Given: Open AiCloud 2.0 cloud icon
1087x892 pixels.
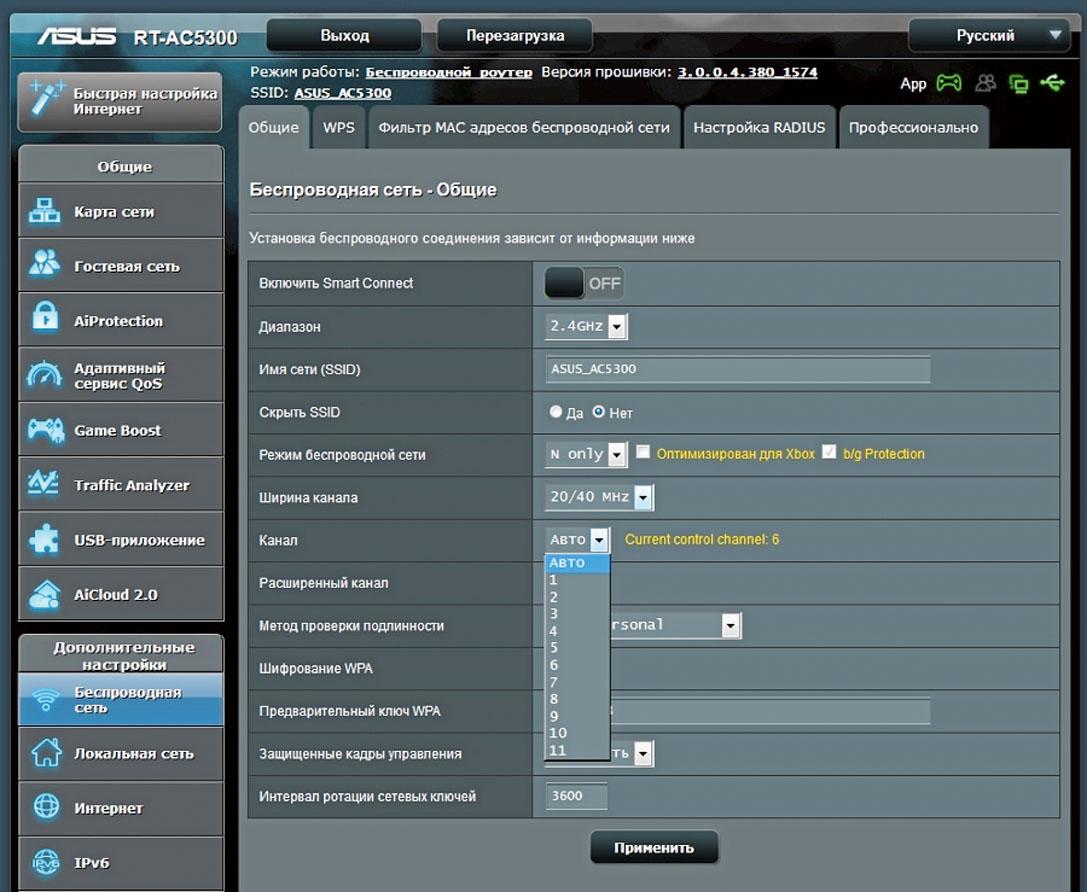Looking at the screenshot, I should (45, 594).
